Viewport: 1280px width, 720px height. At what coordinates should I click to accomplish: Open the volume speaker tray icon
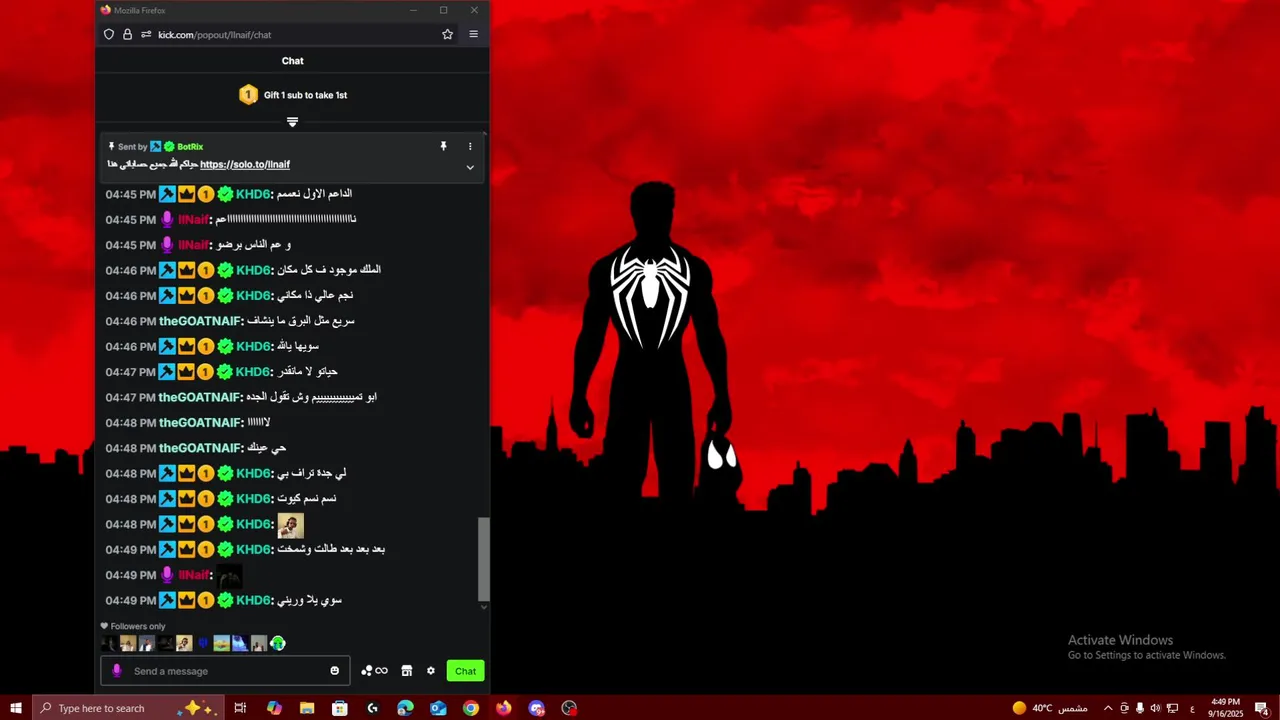pyautogui.click(x=1156, y=708)
